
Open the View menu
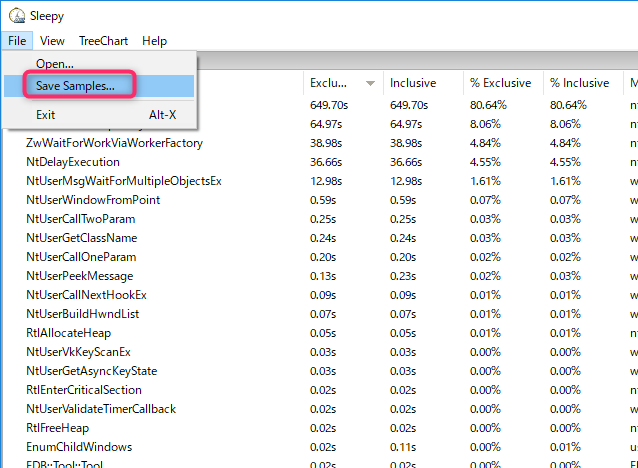(x=52, y=41)
